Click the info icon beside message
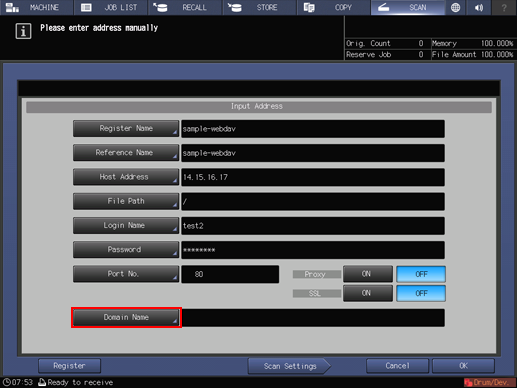This screenshot has width=517, height=388. click(x=23, y=31)
